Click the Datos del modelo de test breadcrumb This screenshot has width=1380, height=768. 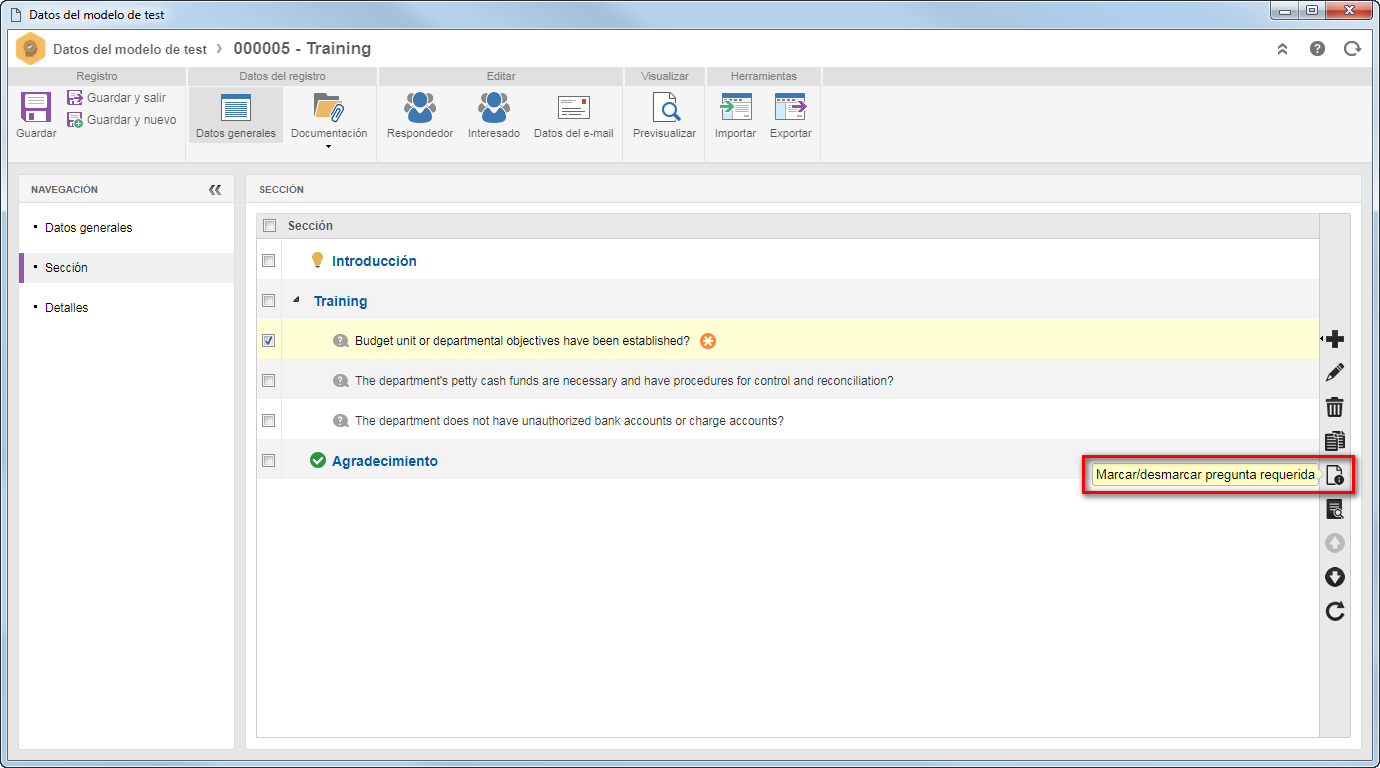130,49
